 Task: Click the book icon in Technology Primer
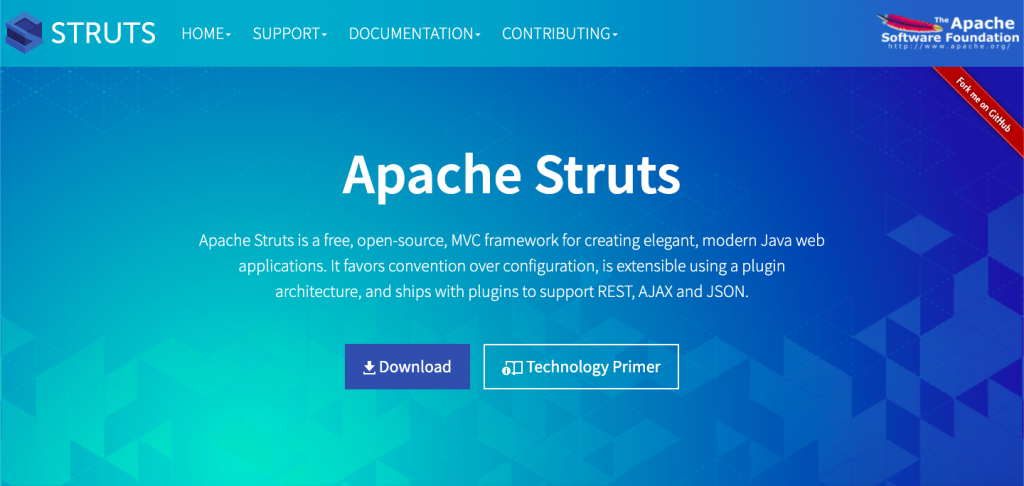pyautogui.click(x=513, y=368)
